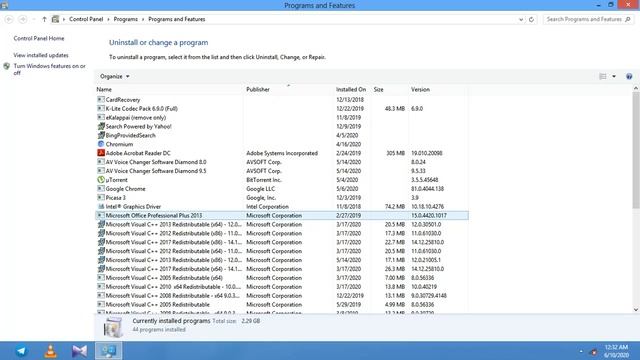Sort by Installed On column header
This screenshot has width=640, height=360.
[351, 89]
